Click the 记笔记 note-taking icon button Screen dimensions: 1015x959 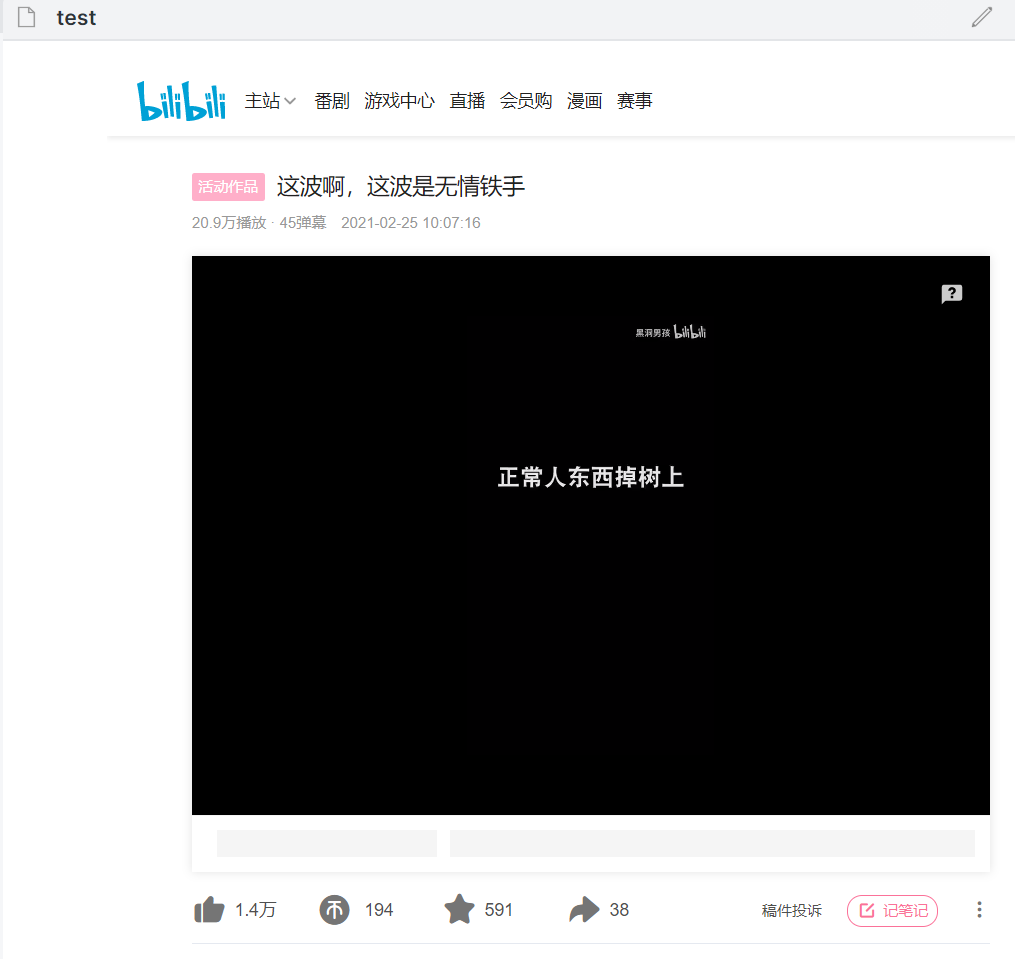point(891,910)
